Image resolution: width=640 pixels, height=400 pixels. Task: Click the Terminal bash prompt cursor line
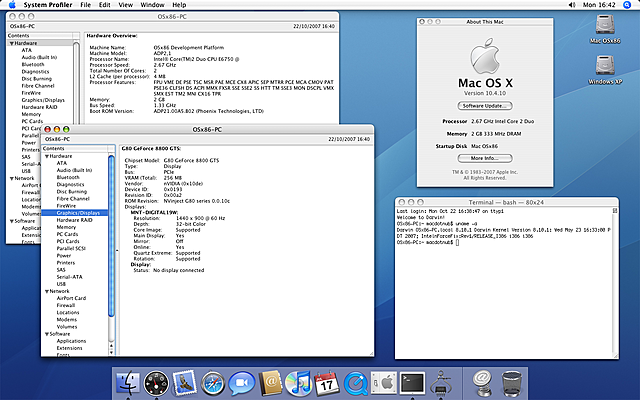428,242
